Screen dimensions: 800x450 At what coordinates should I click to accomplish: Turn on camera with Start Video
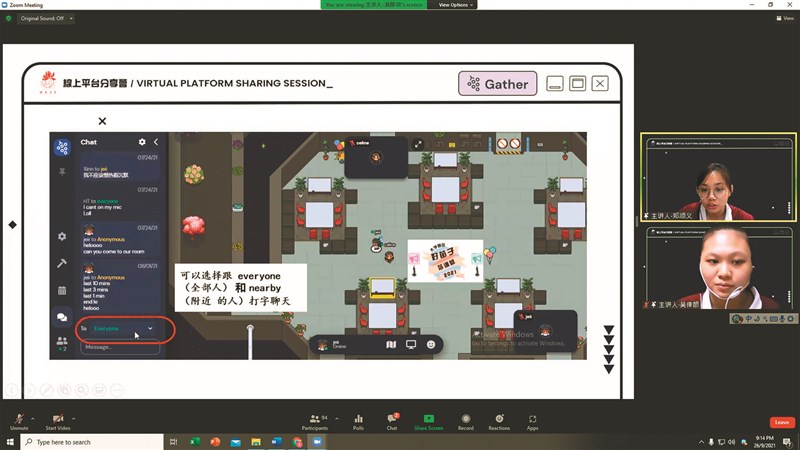pyautogui.click(x=58, y=421)
